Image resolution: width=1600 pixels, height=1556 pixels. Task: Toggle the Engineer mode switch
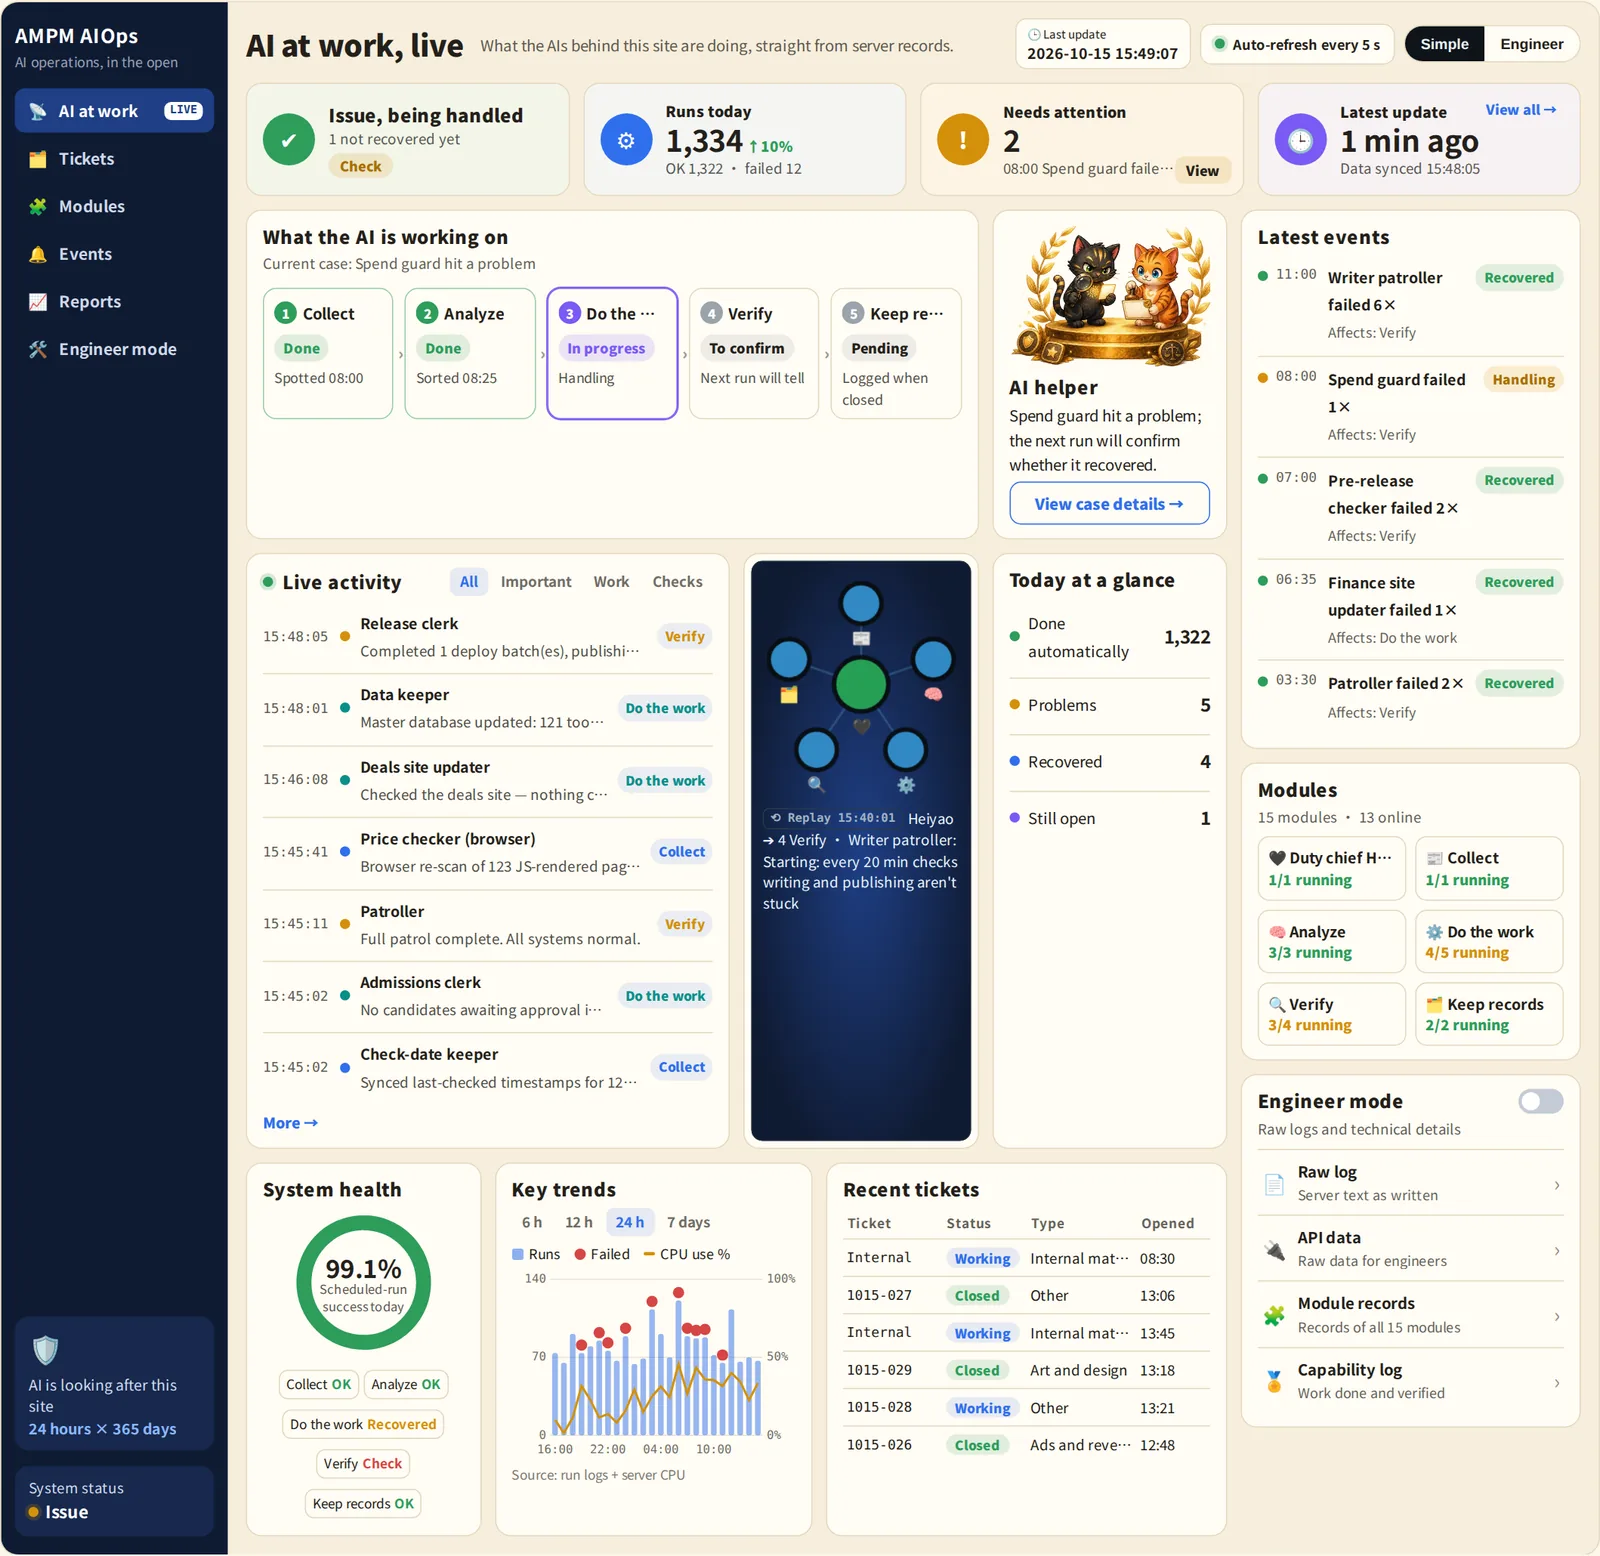click(x=1541, y=1101)
